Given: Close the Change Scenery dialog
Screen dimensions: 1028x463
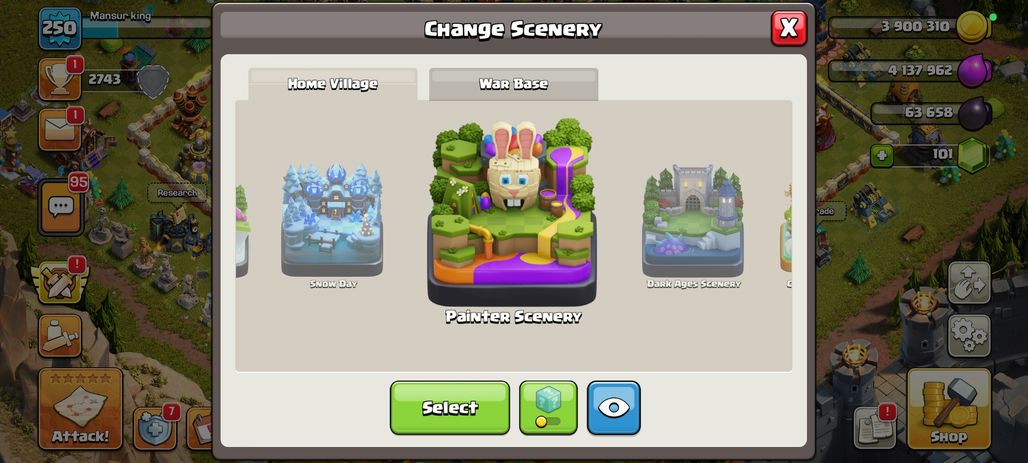Looking at the screenshot, I should [x=789, y=28].
